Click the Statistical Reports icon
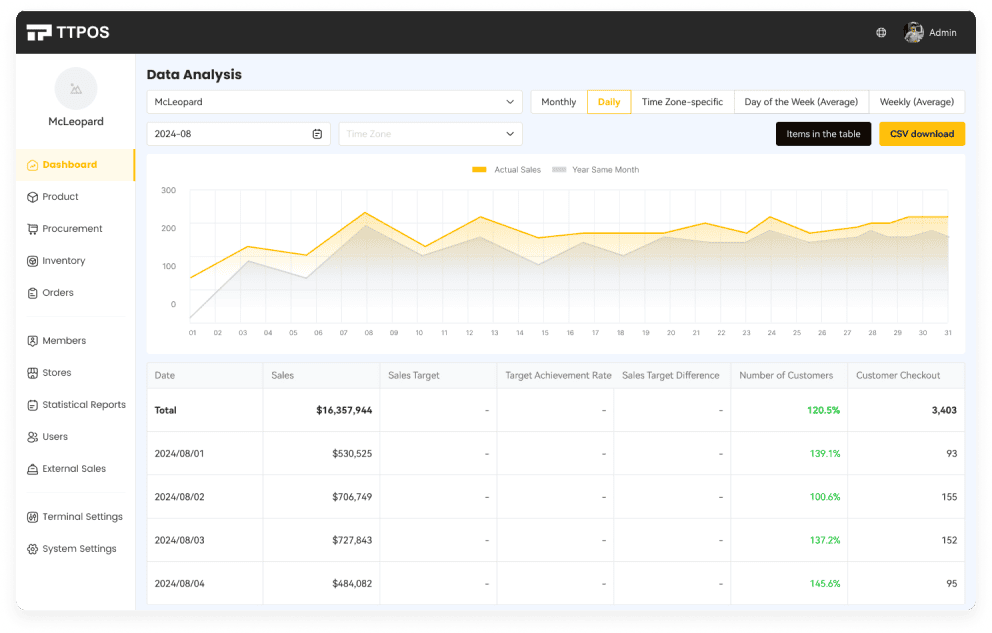Image resolution: width=992 pixels, height=633 pixels. (x=32, y=405)
